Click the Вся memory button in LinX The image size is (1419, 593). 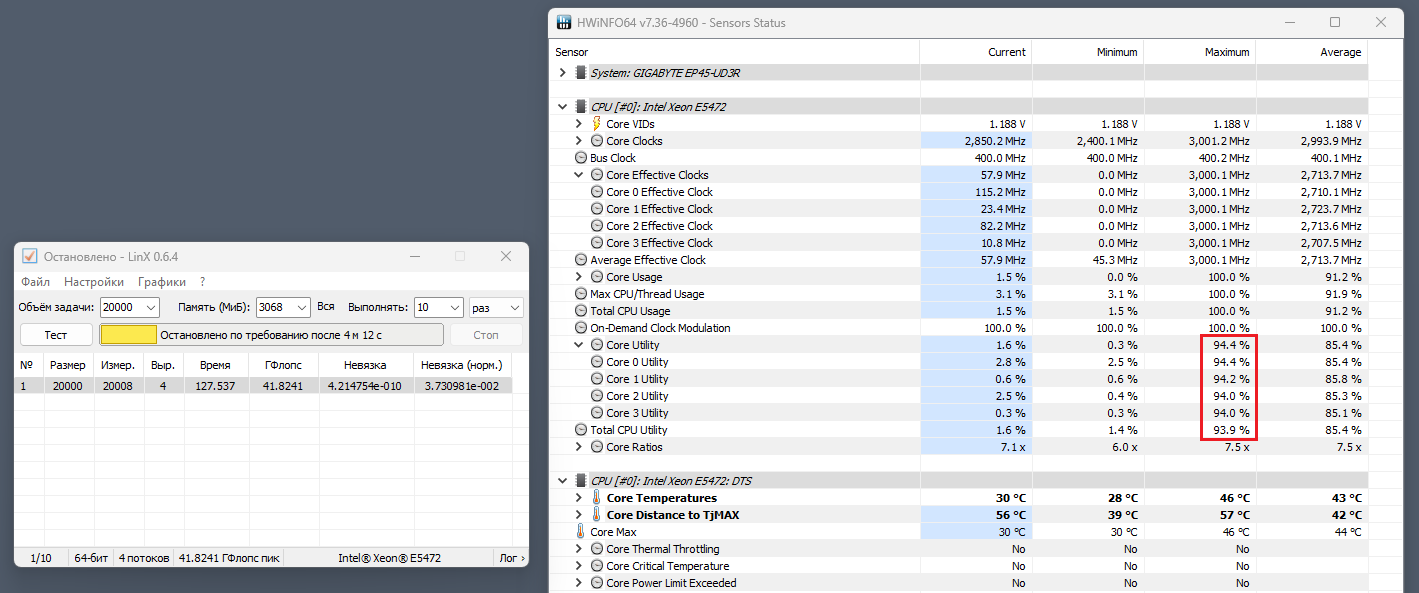(x=326, y=307)
